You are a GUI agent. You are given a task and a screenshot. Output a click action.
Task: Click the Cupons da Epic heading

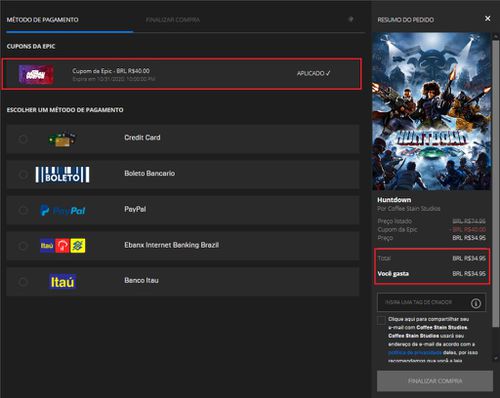(x=31, y=46)
